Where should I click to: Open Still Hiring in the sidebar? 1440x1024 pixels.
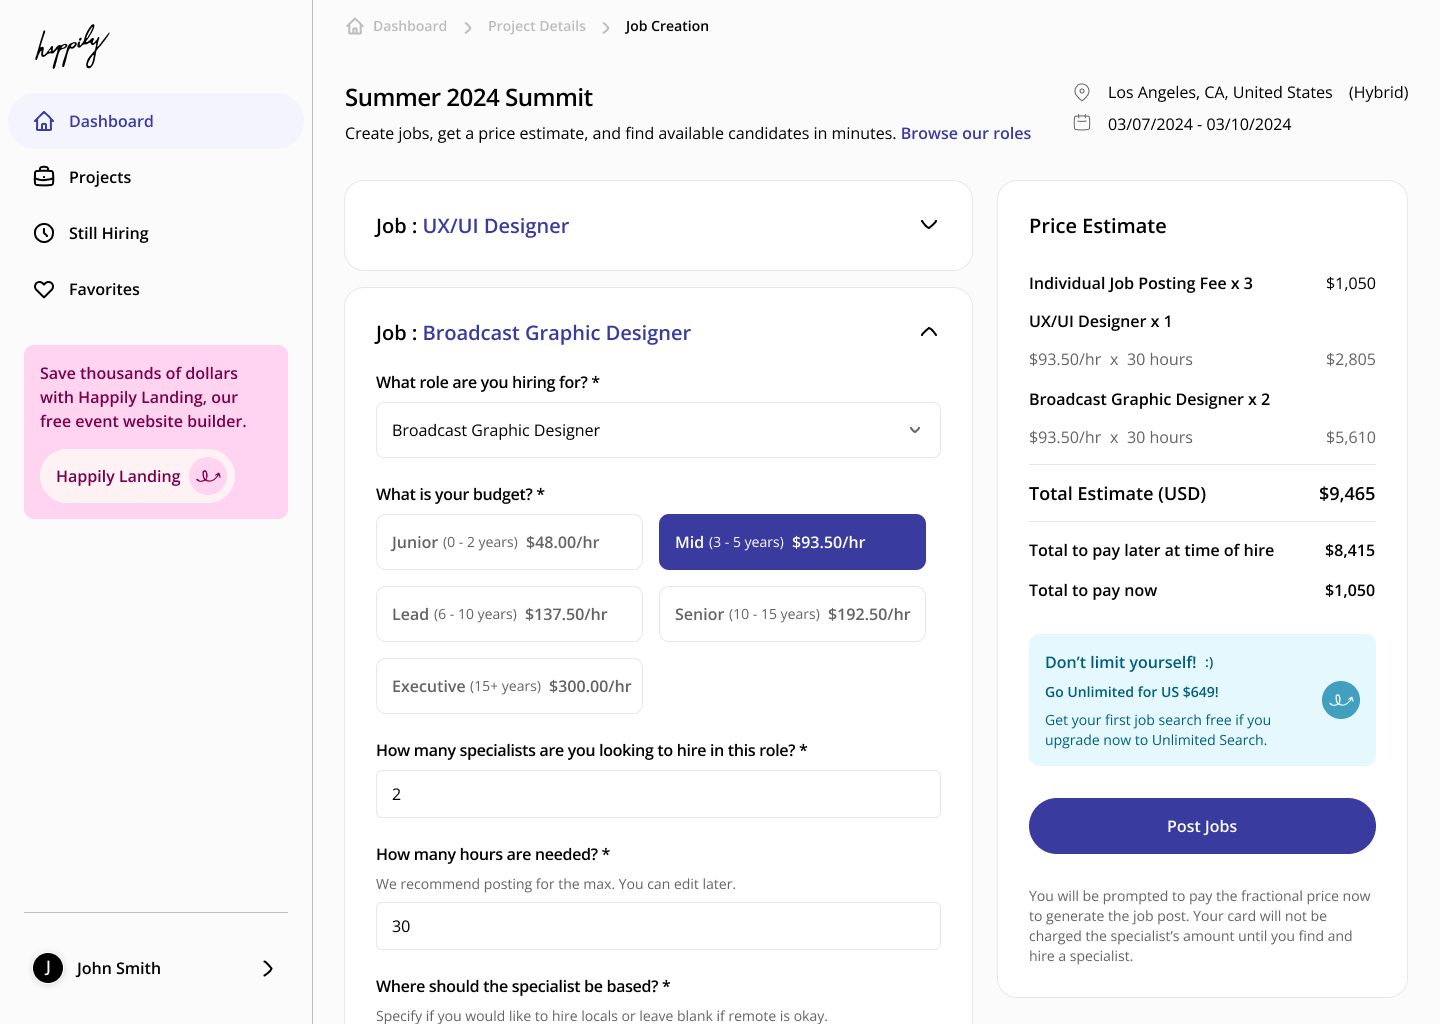click(108, 233)
